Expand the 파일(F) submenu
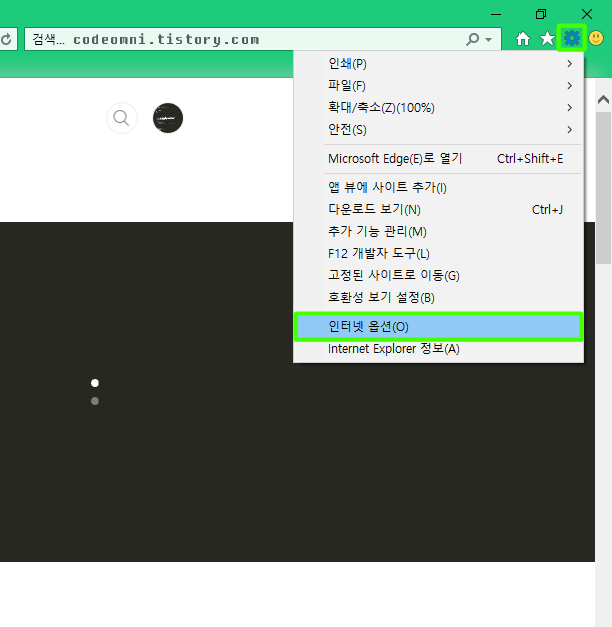This screenshot has height=627, width=612. [x=438, y=86]
